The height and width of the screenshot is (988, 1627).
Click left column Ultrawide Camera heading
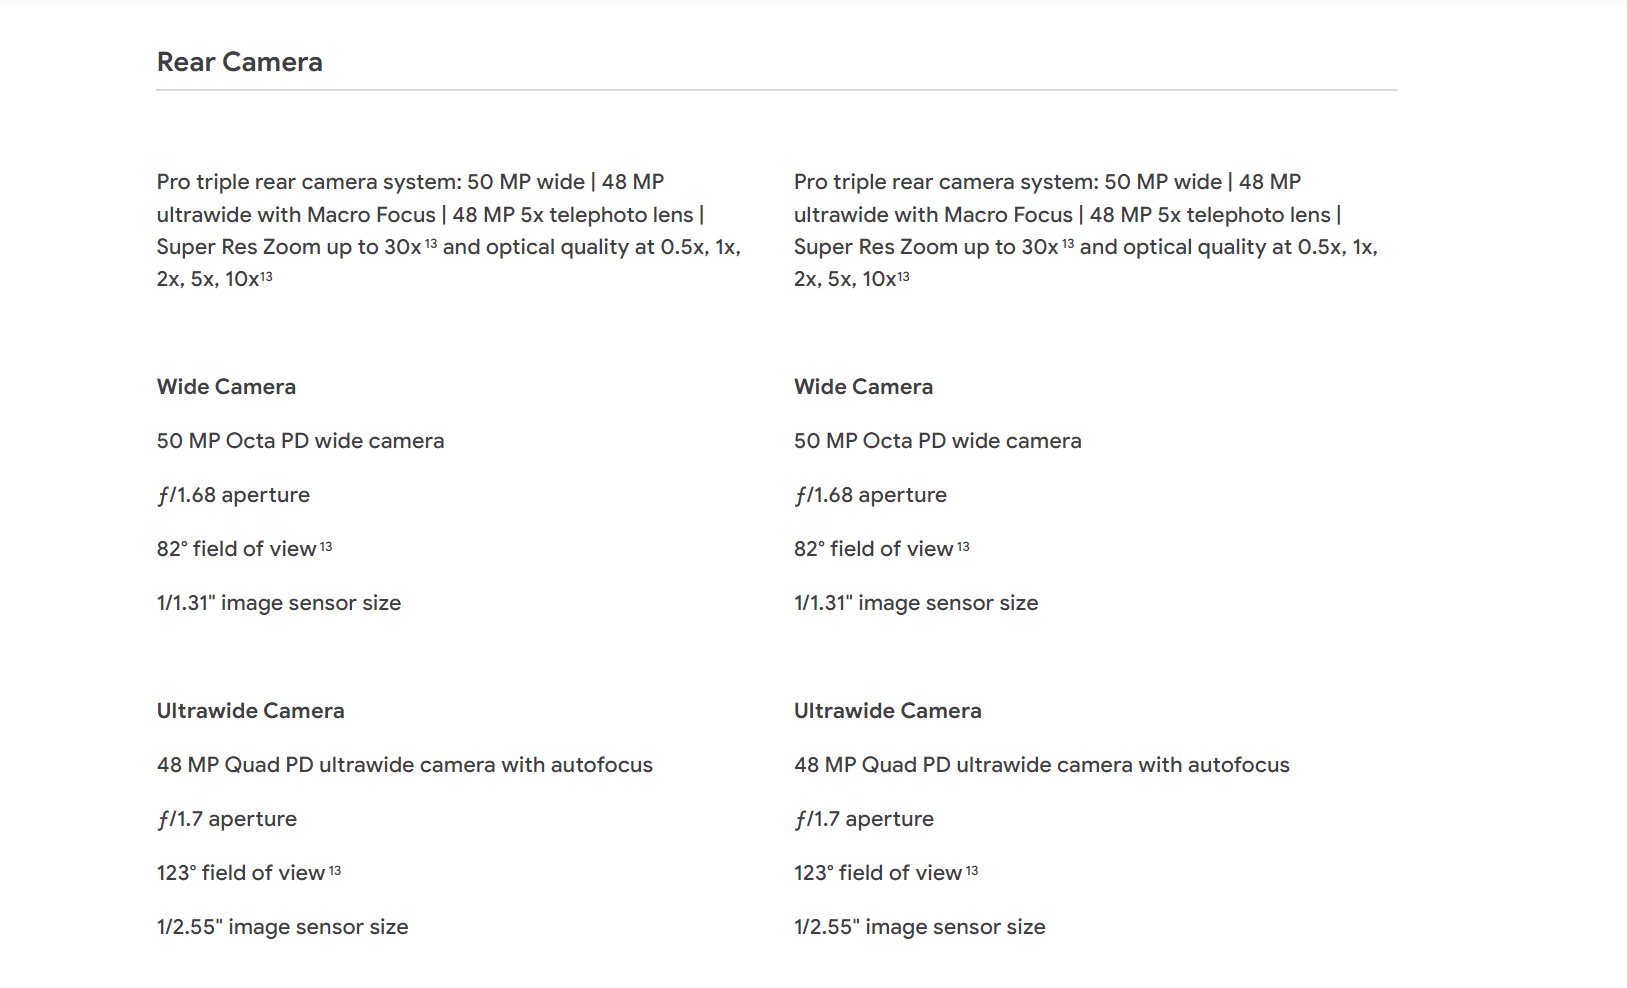pyautogui.click(x=251, y=711)
